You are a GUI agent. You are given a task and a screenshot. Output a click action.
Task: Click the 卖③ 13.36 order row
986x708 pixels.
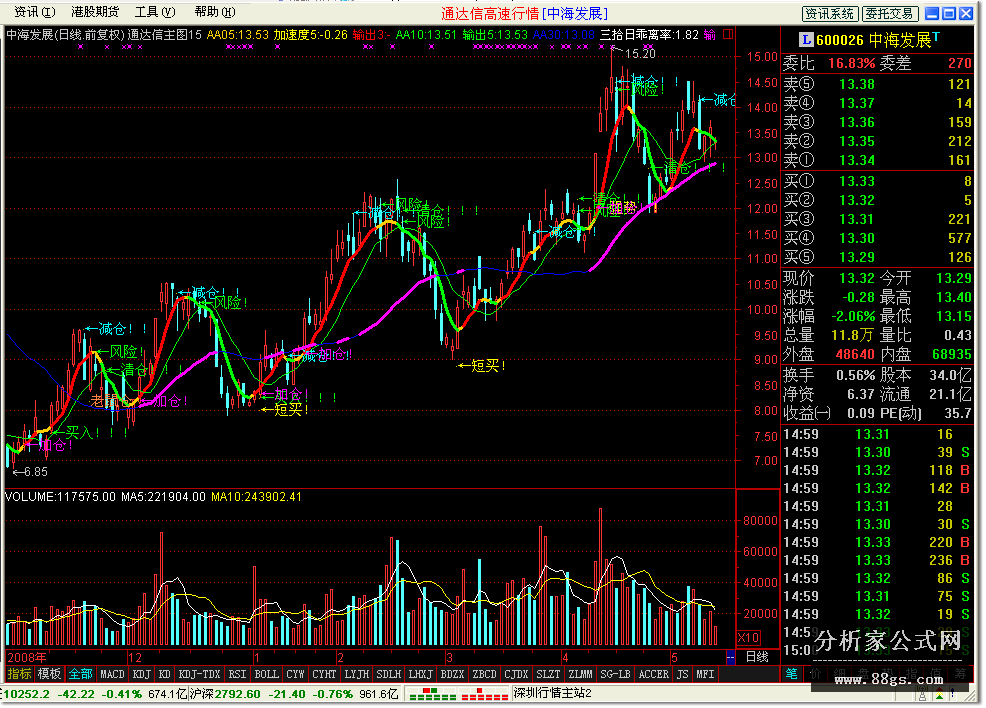877,122
